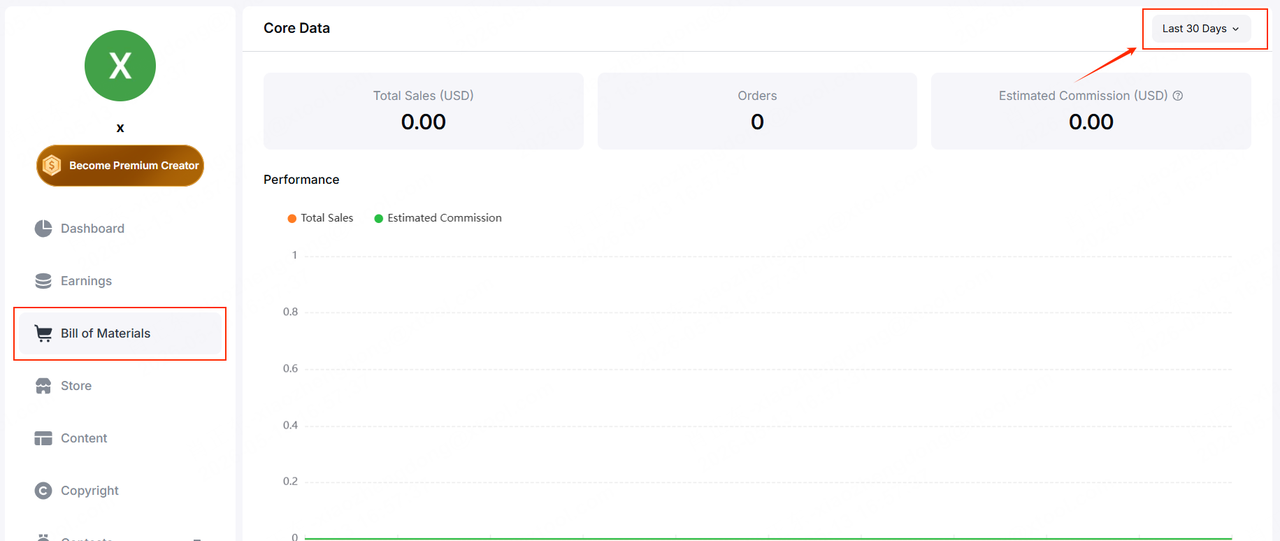Go to the Store section
This screenshot has height=541, width=1280.
click(120, 386)
